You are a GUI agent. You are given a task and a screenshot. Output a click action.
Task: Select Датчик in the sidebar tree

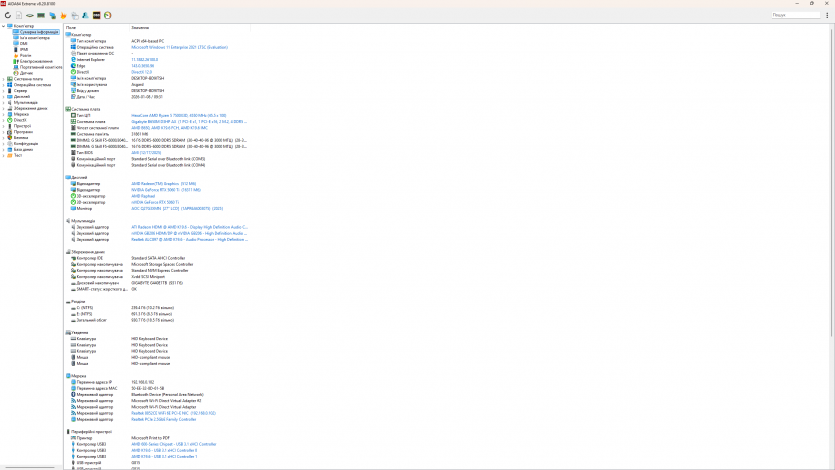pos(26,73)
